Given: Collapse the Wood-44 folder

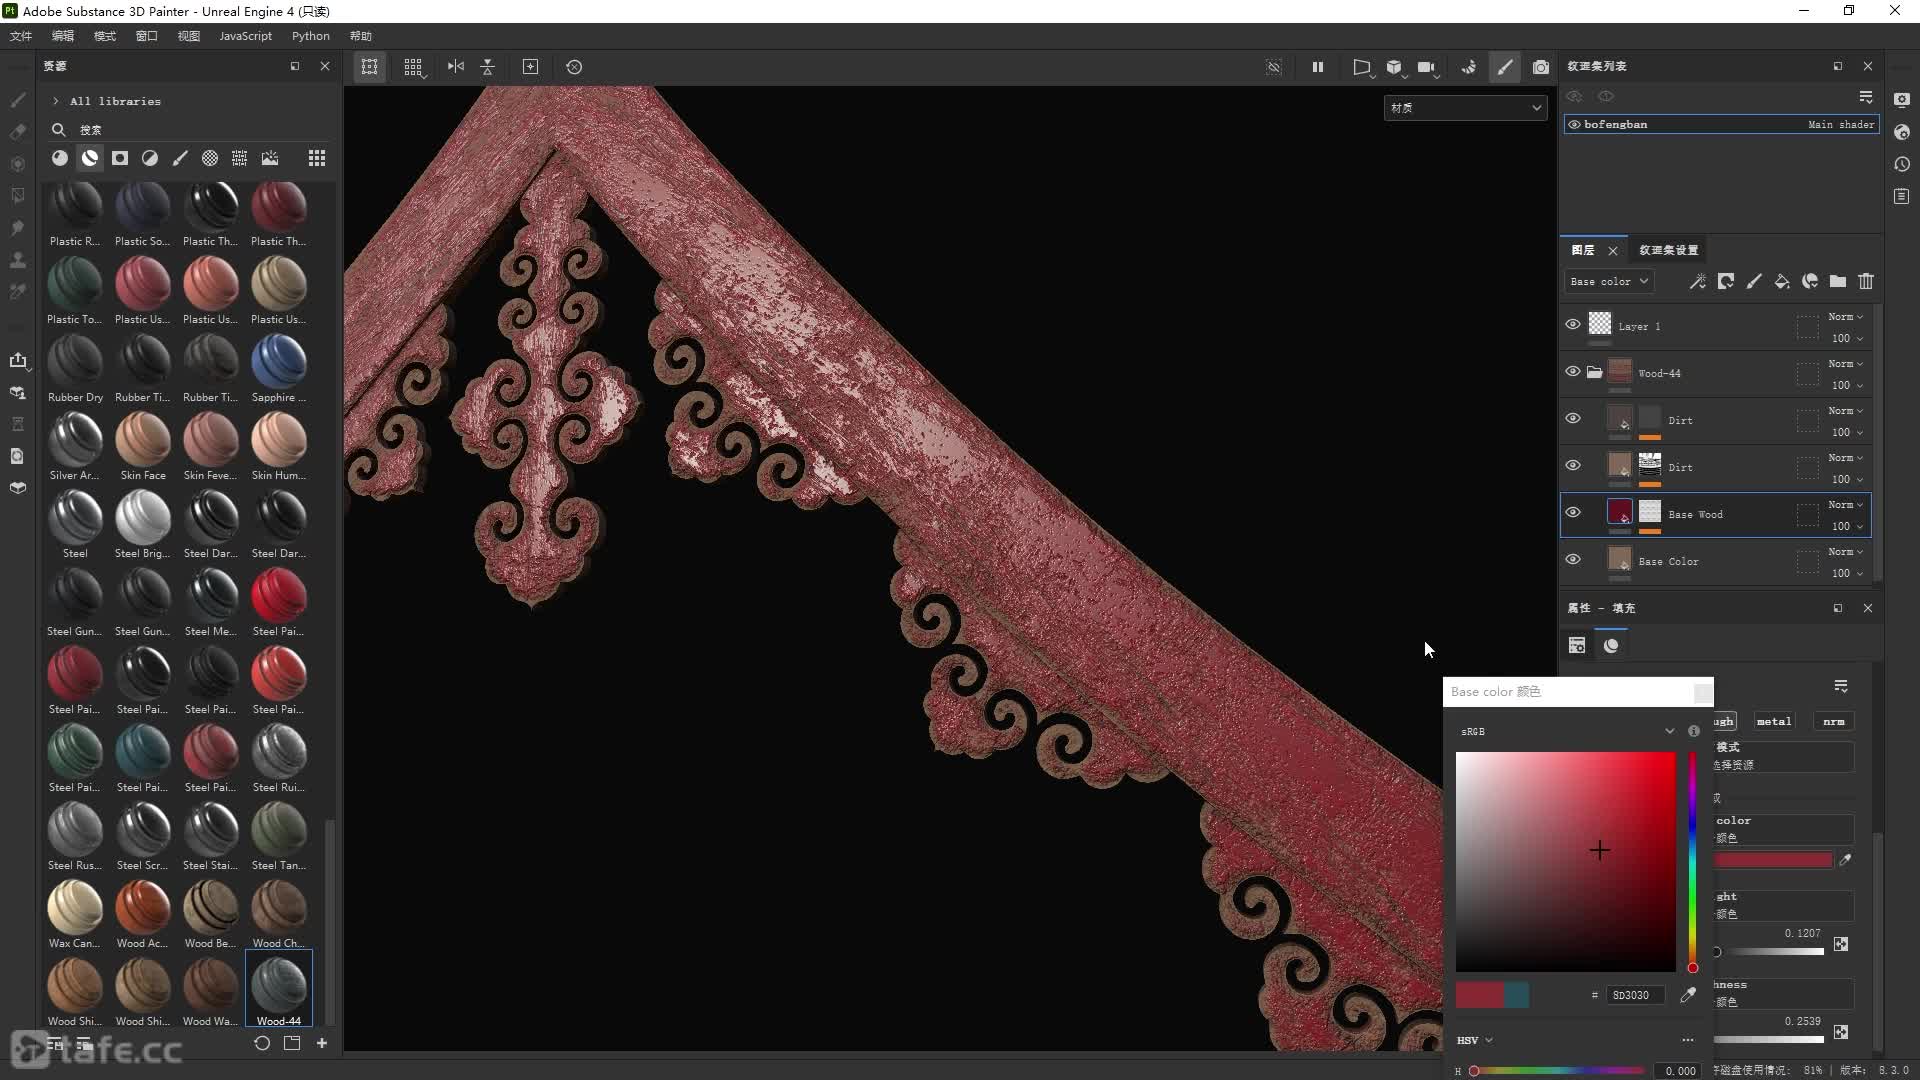Looking at the screenshot, I should pos(1594,372).
